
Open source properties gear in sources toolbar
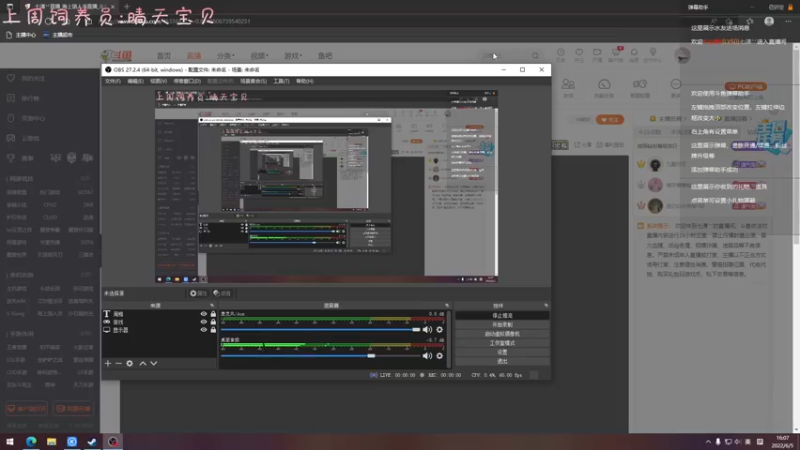coord(130,363)
